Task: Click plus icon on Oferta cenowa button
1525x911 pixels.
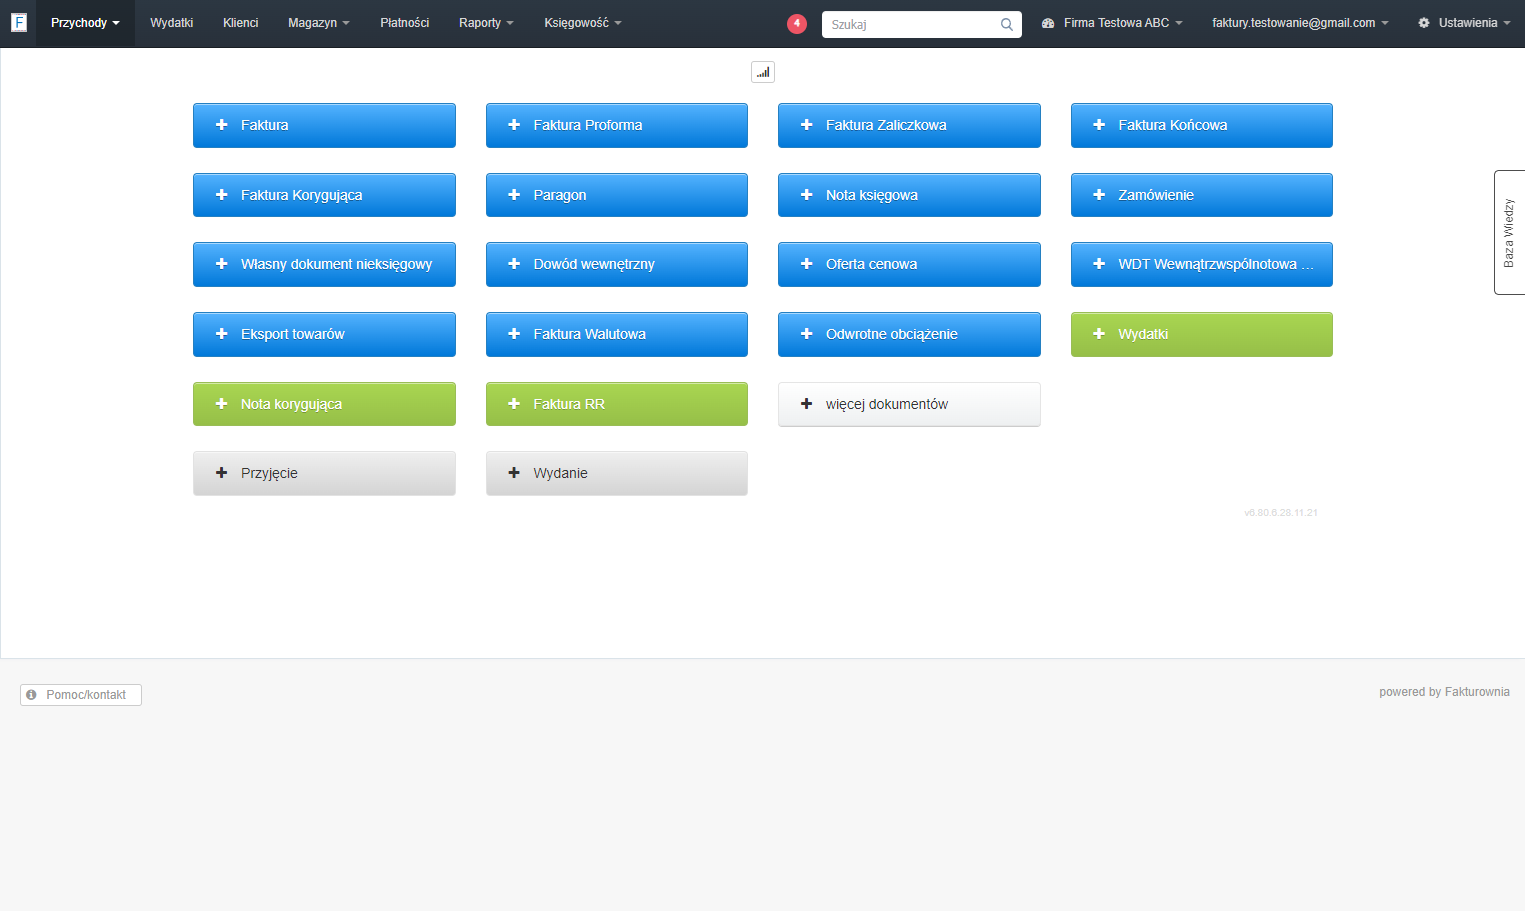Action: 807,264
